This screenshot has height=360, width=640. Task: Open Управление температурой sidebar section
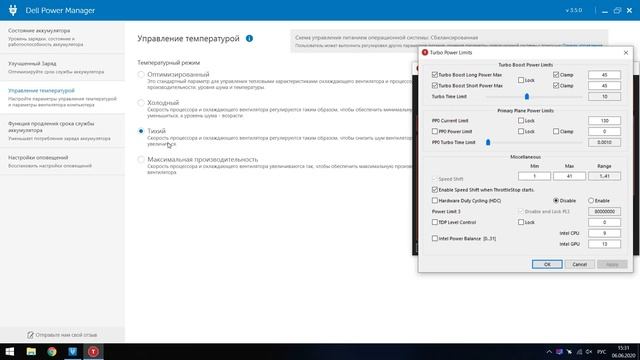(x=62, y=97)
